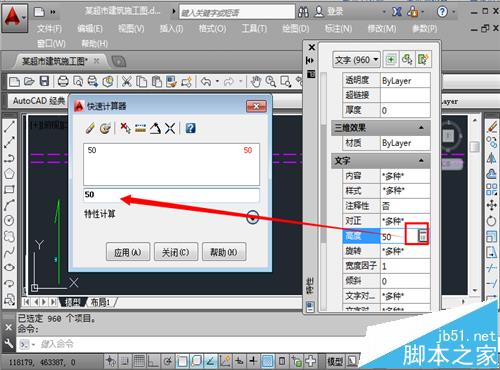The width and height of the screenshot is (500, 370).
Task: Open calculator help via the question mark icon
Action: point(190,128)
